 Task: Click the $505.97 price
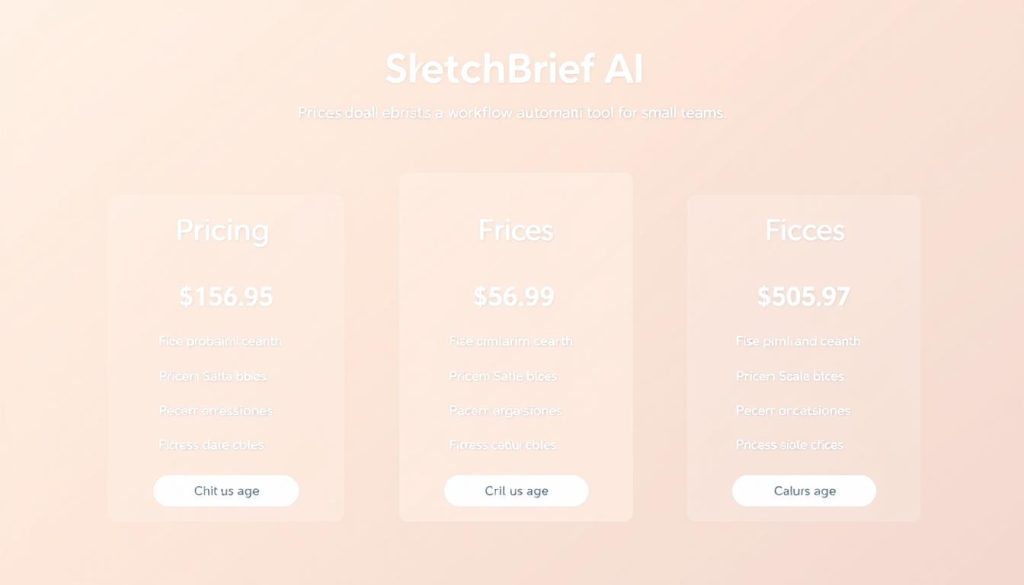coord(804,296)
